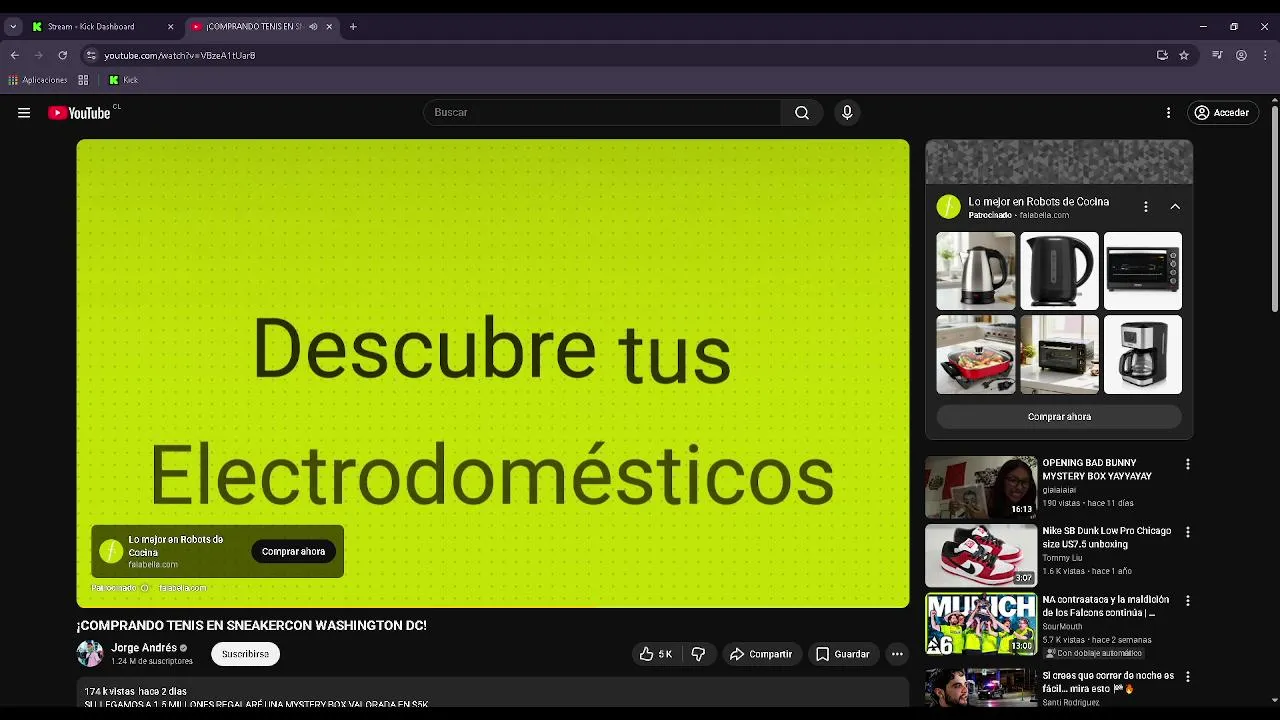Open a new browser tab
Viewport: 1280px width, 720px height.
(353, 27)
